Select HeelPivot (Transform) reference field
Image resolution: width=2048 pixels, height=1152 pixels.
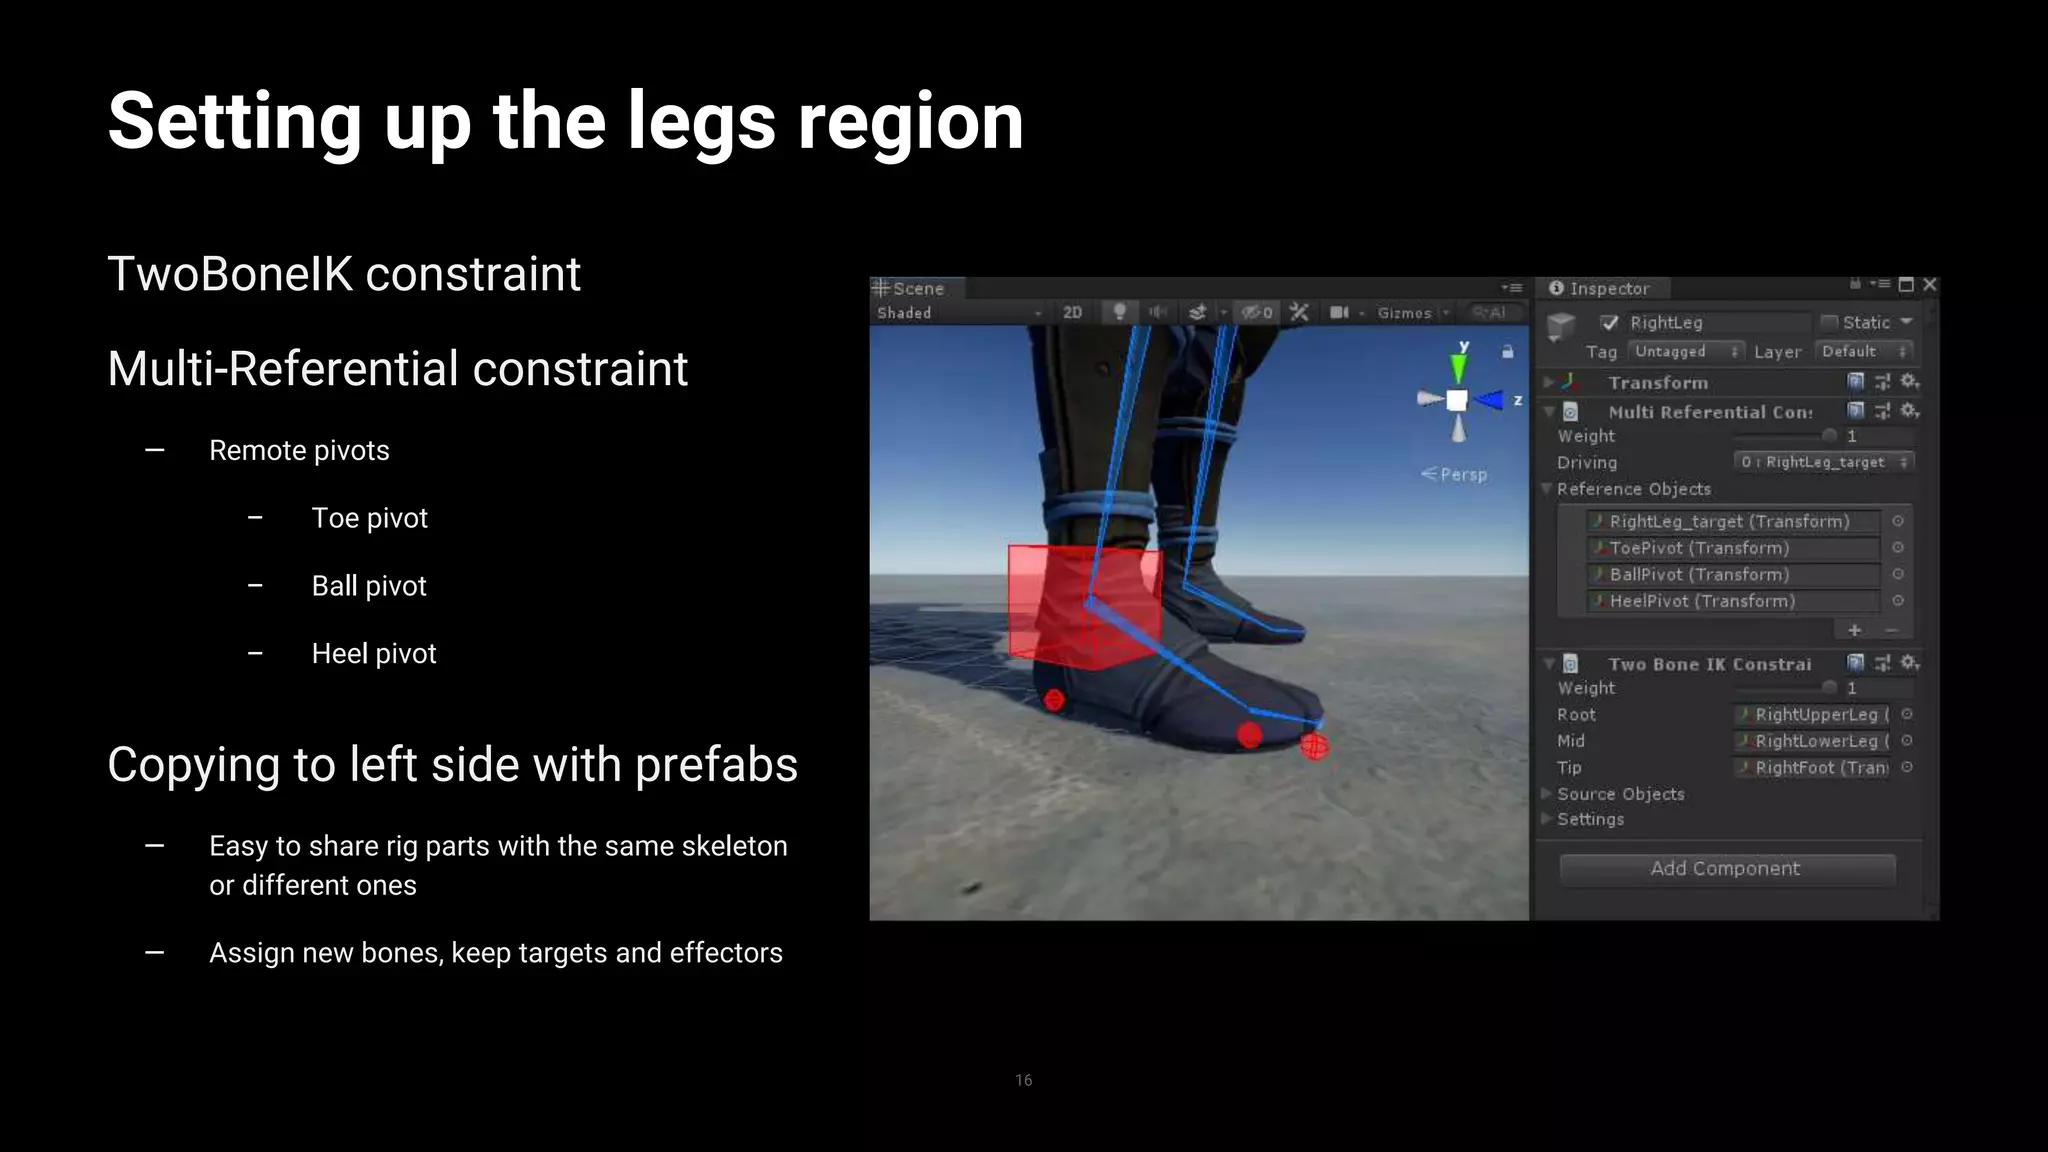(1733, 601)
